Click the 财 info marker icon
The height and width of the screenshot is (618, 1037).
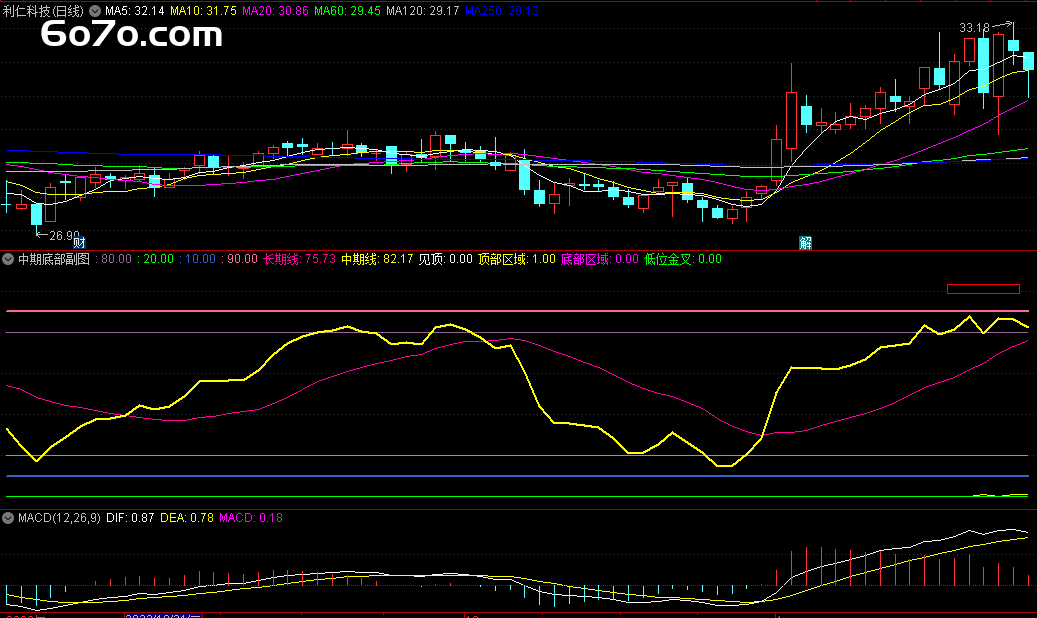[x=79, y=242]
